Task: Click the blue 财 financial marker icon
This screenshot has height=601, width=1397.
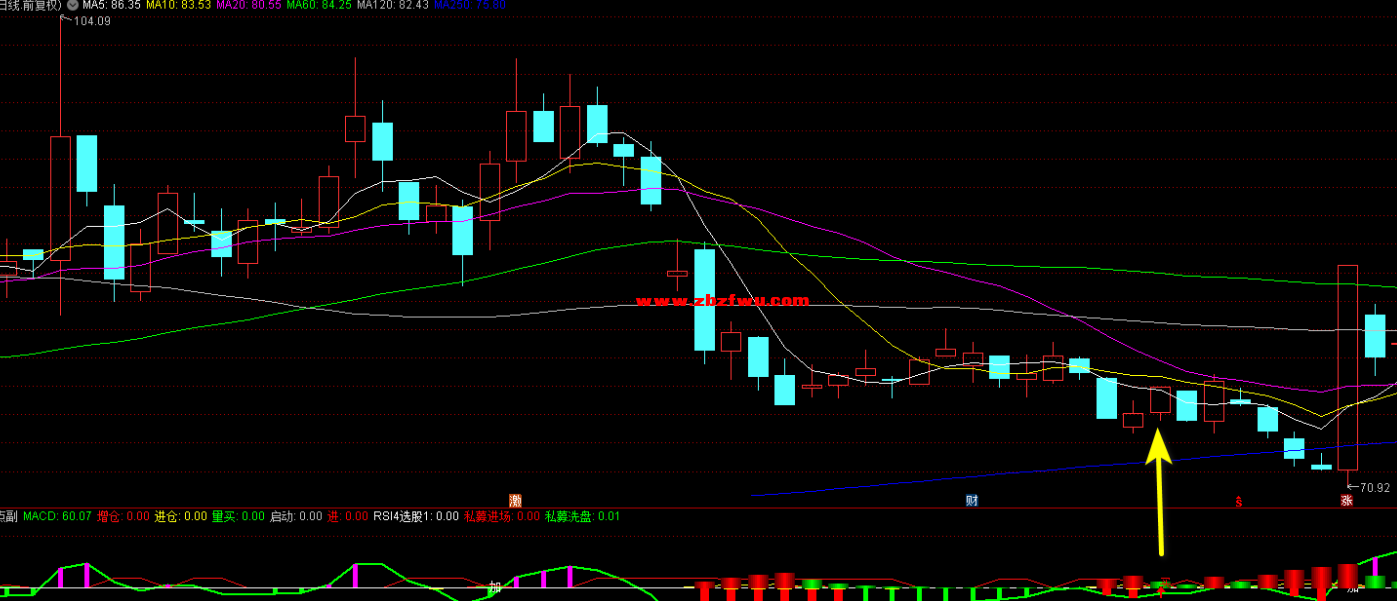Action: click(971, 500)
